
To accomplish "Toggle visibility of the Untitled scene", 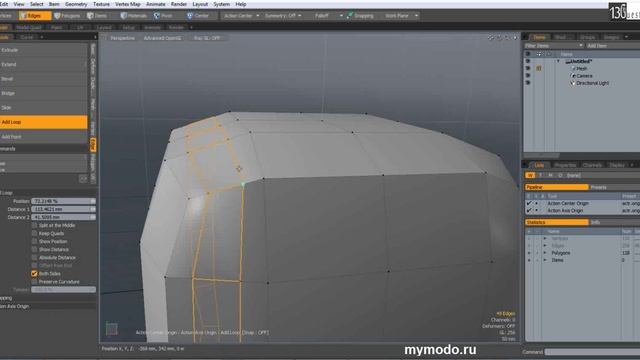I will [528, 61].
